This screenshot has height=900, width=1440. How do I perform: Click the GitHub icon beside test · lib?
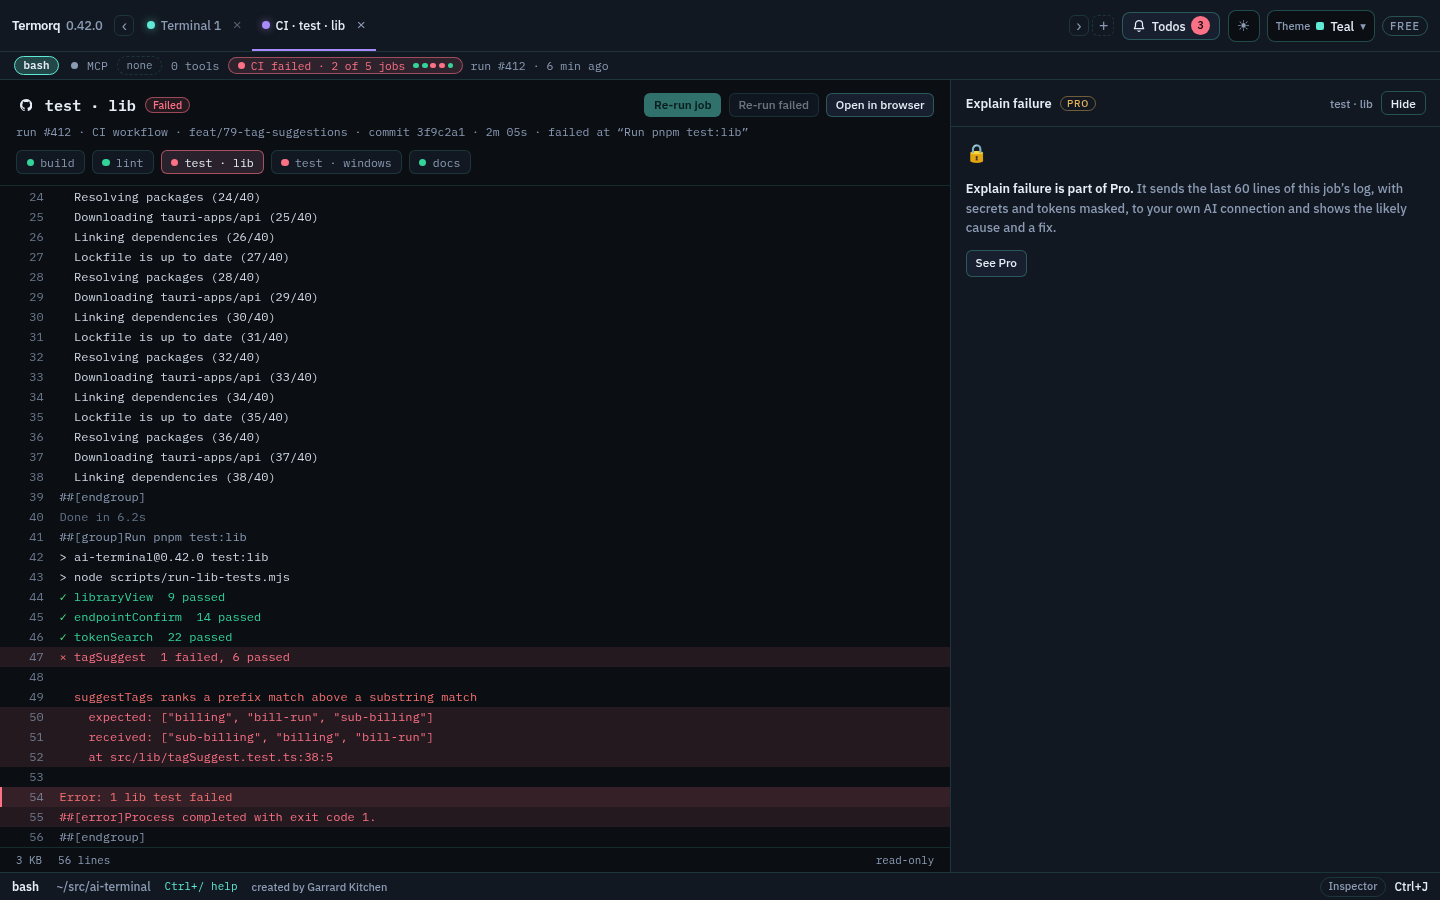pos(26,105)
